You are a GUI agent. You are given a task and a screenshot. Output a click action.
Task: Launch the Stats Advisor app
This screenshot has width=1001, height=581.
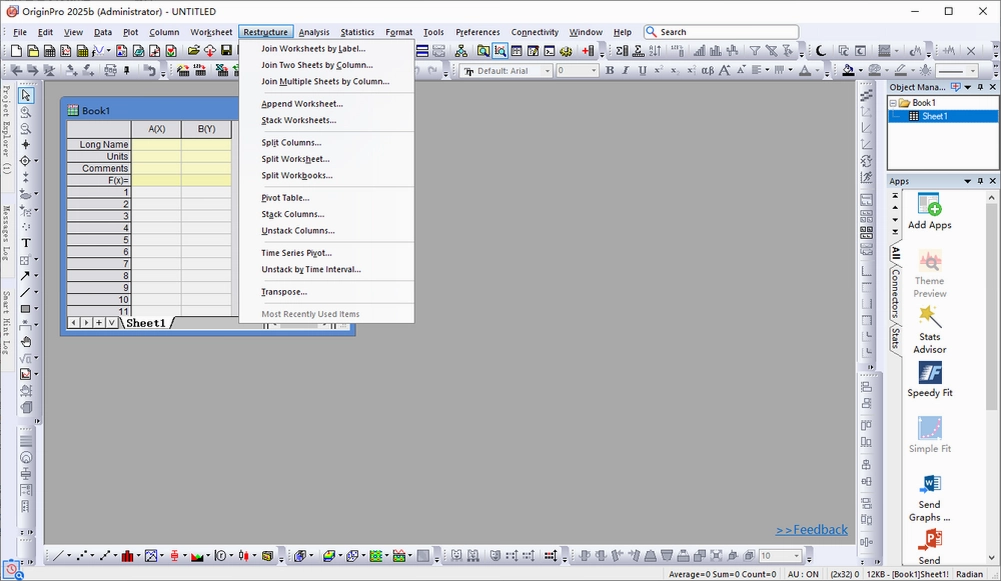[930, 329]
